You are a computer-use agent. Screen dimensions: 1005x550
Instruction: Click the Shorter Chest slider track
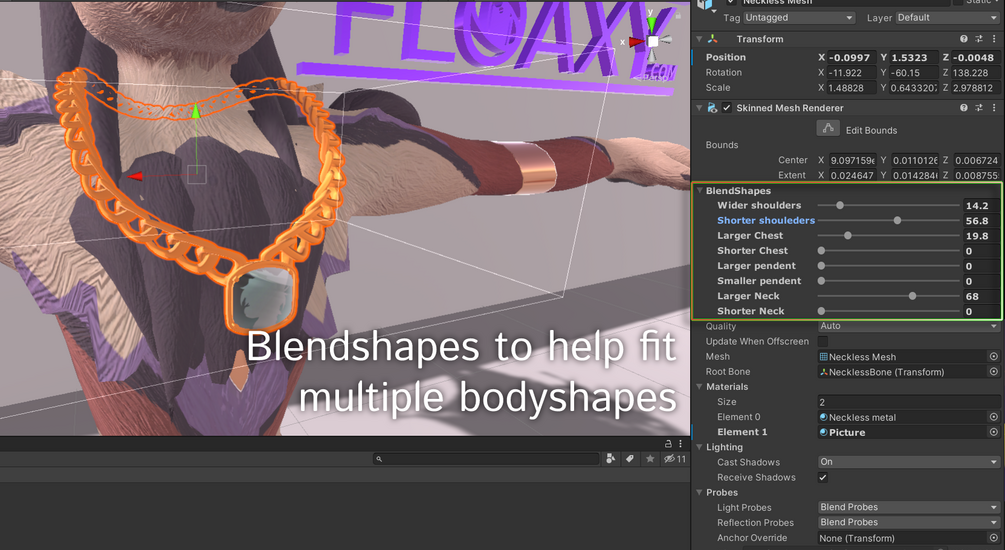[x=888, y=251]
